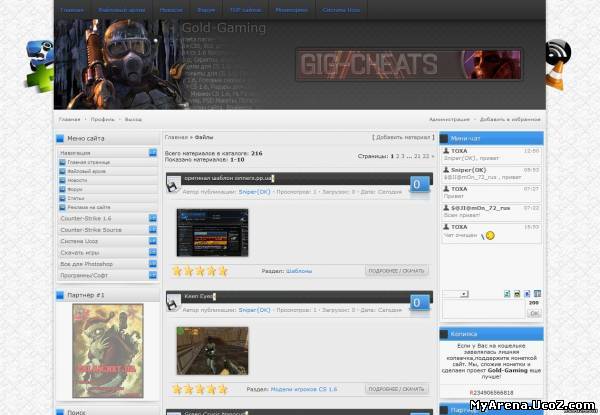Open the Шаблоны category link
The width and height of the screenshot is (600, 415).
299,271
